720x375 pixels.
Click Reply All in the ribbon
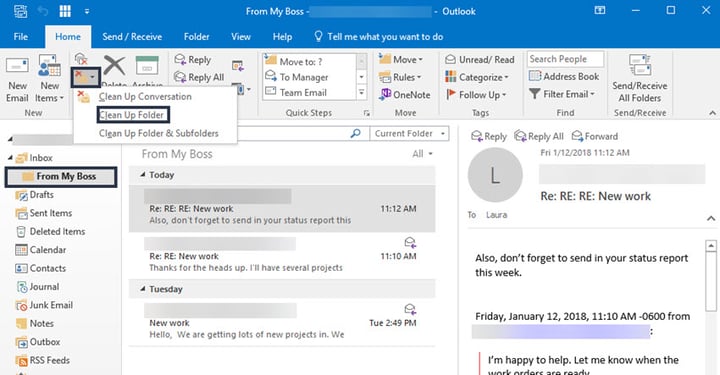(199, 77)
